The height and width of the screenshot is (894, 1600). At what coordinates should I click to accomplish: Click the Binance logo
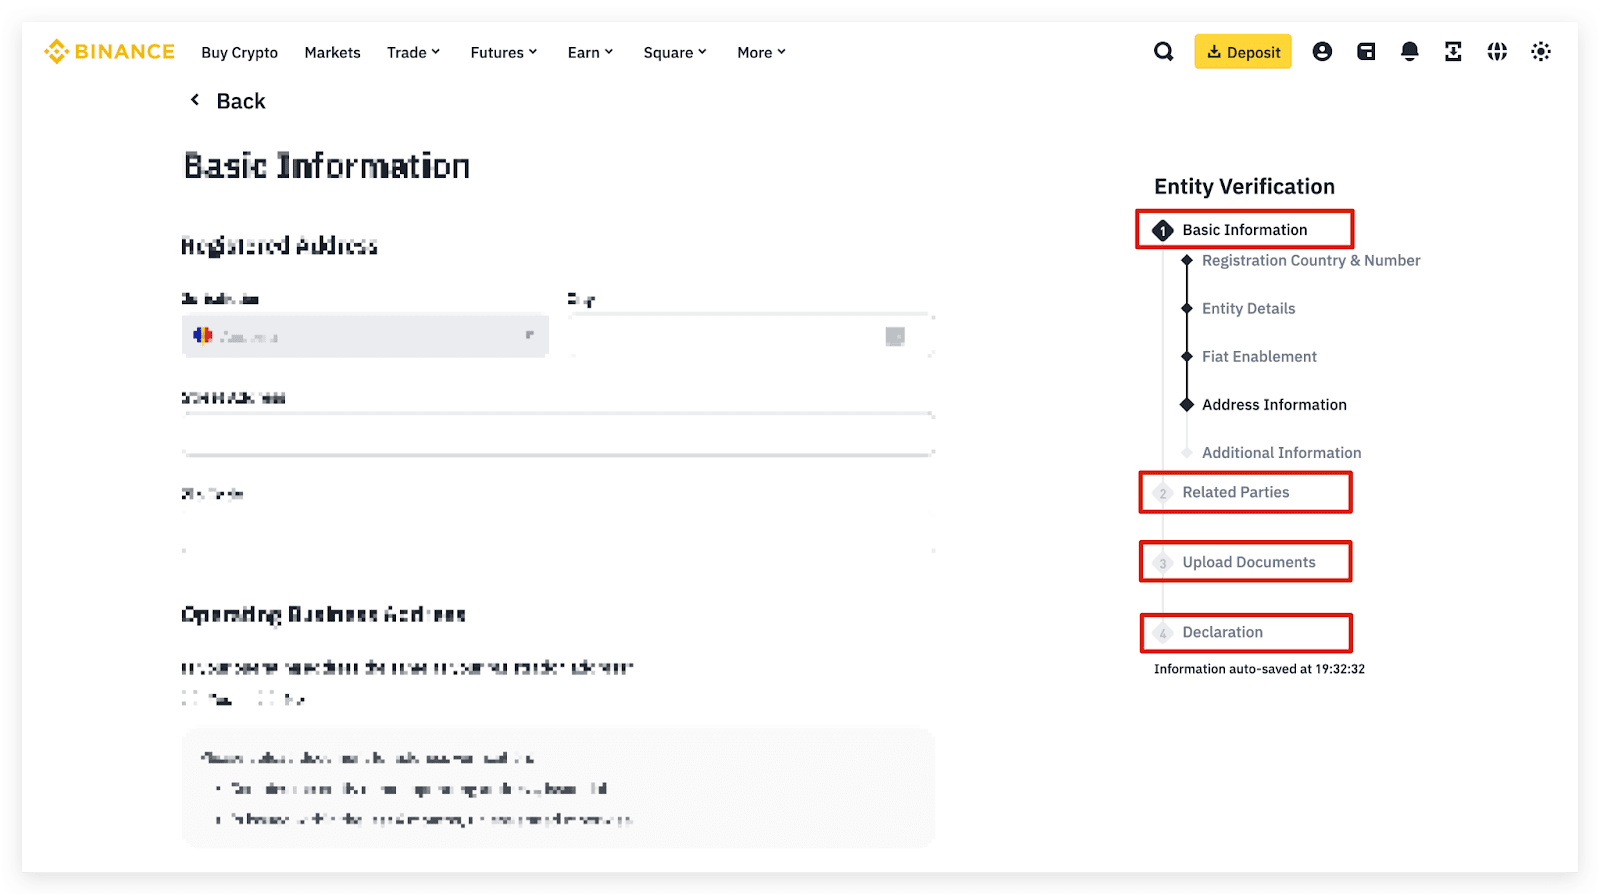109,52
